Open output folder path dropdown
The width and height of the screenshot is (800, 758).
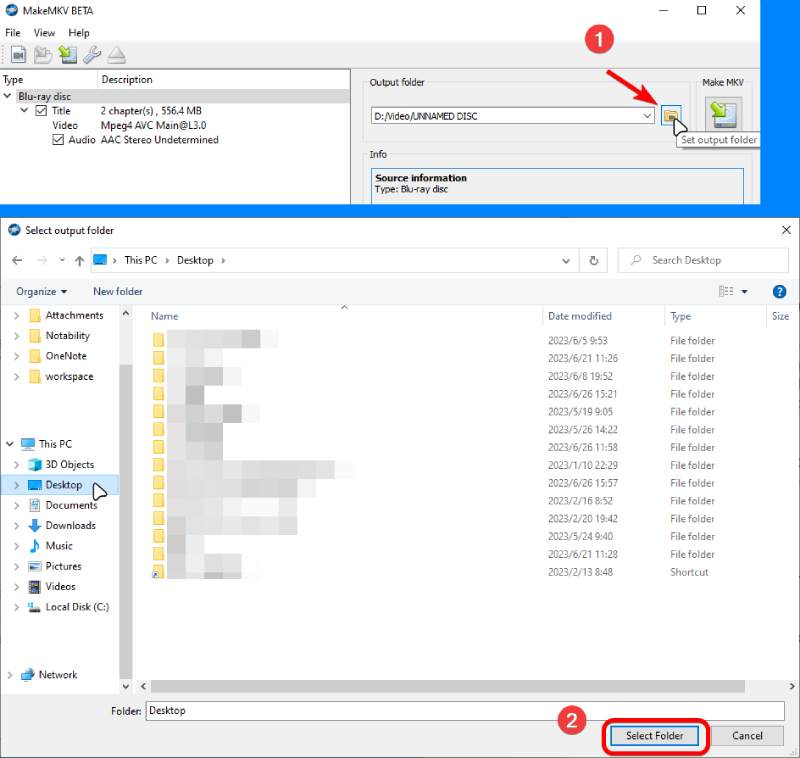coord(647,116)
